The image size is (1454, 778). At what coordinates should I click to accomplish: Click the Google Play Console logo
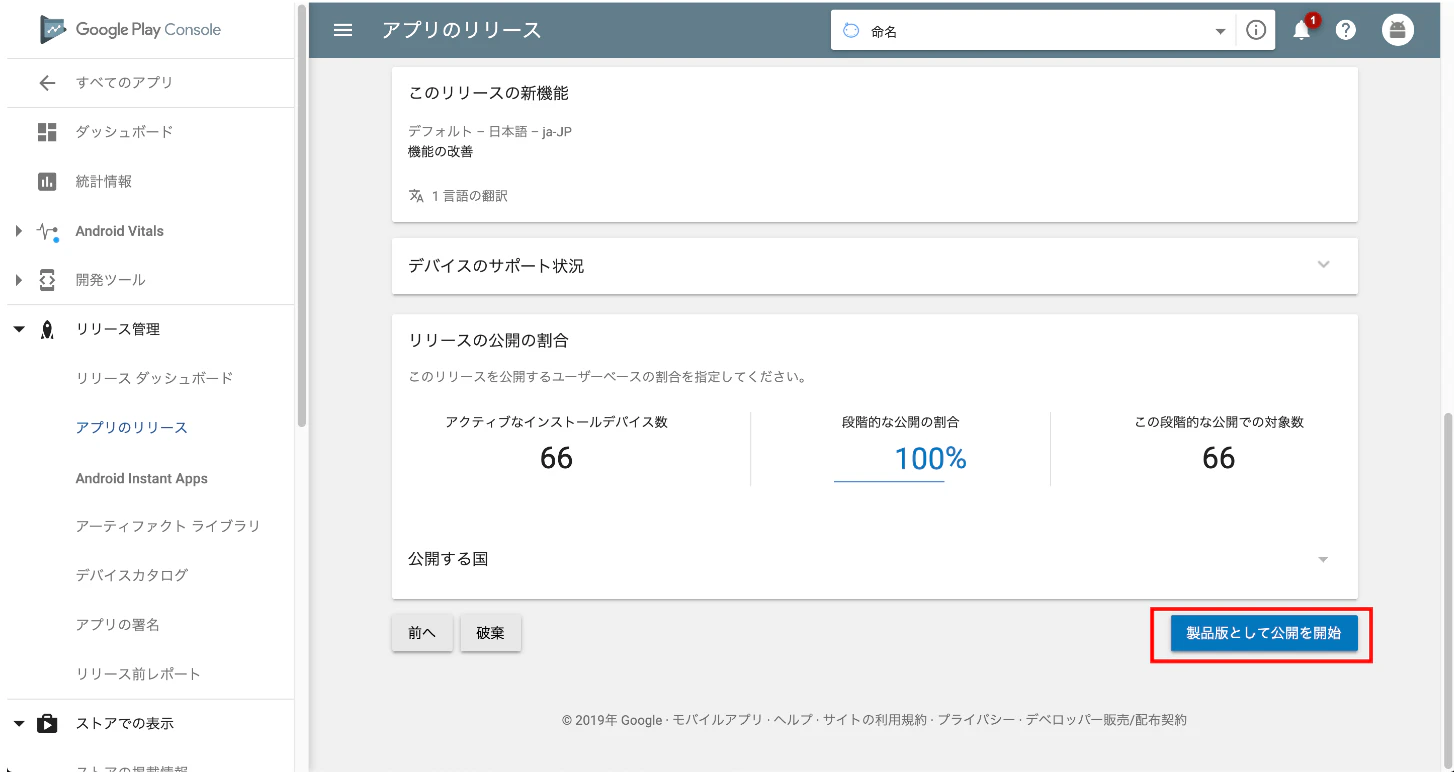[130, 29]
